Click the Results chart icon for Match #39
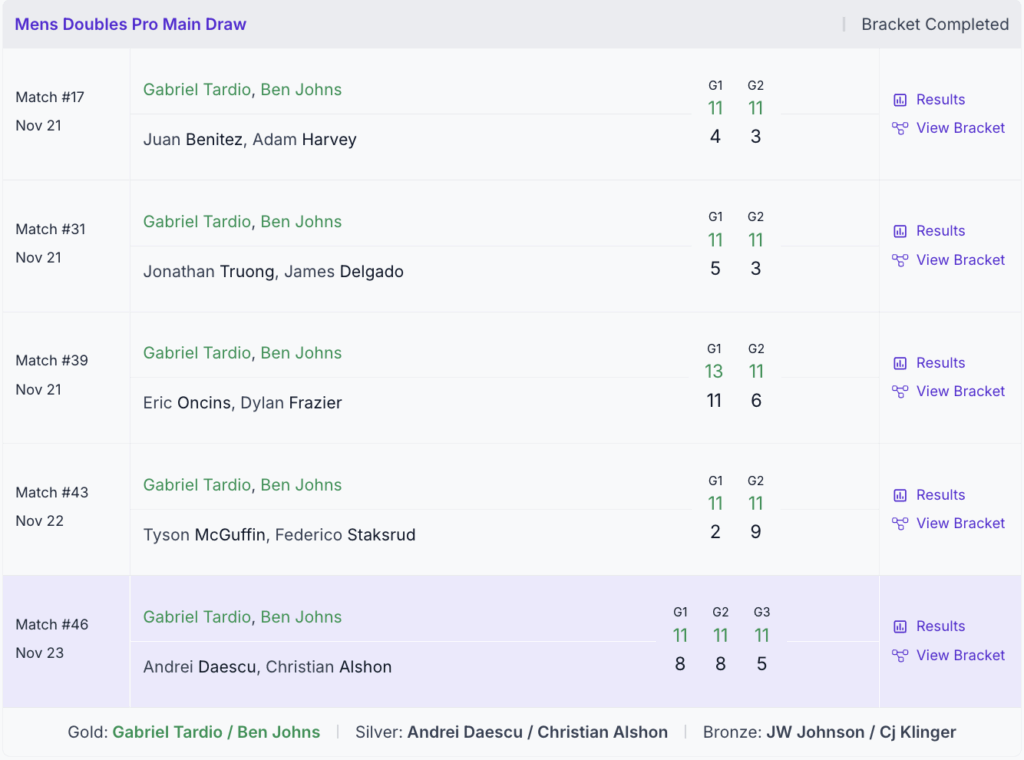Viewport: 1024px width, 760px height. (900, 363)
